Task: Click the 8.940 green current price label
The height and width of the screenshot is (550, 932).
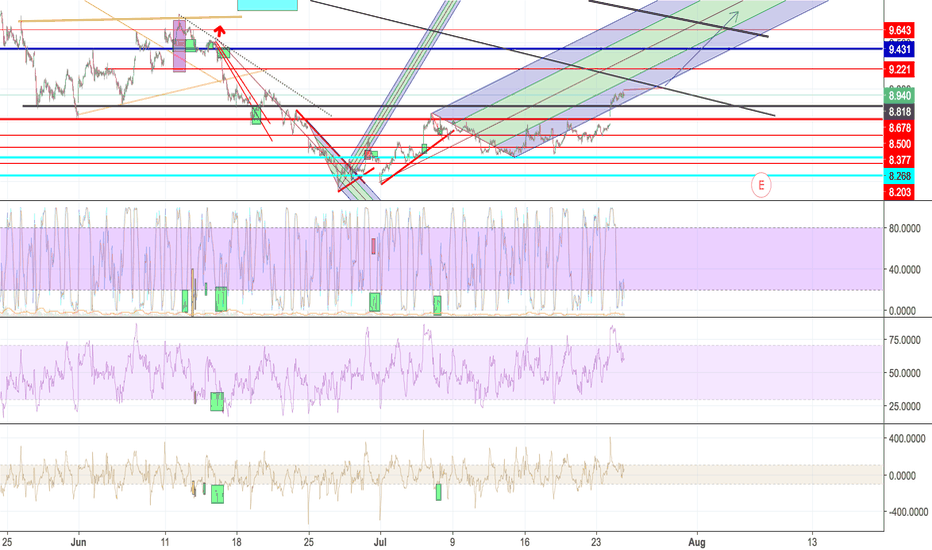Action: pos(899,95)
